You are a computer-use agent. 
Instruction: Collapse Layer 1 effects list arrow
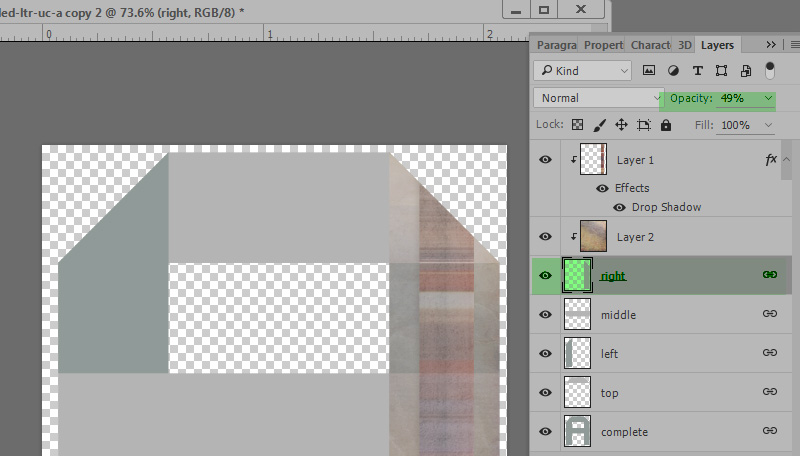pyautogui.click(x=786, y=160)
